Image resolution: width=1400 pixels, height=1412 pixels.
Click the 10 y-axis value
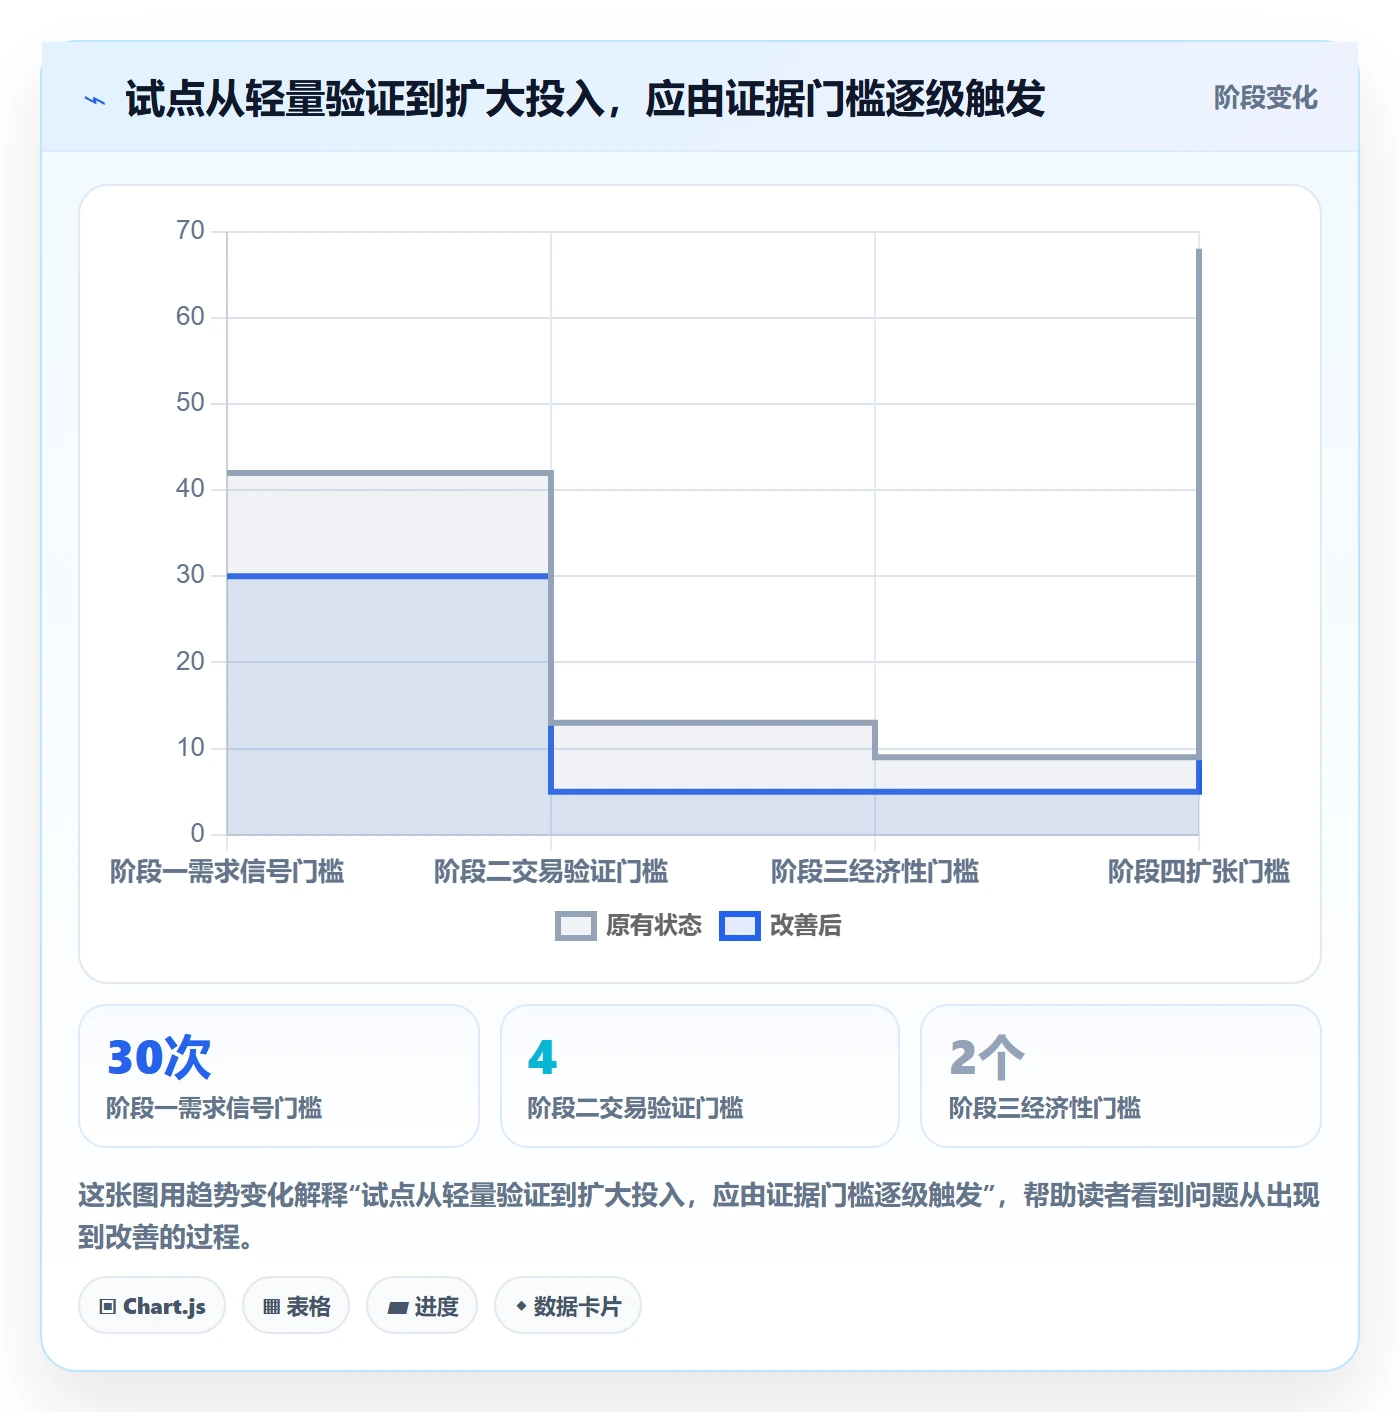(x=190, y=748)
